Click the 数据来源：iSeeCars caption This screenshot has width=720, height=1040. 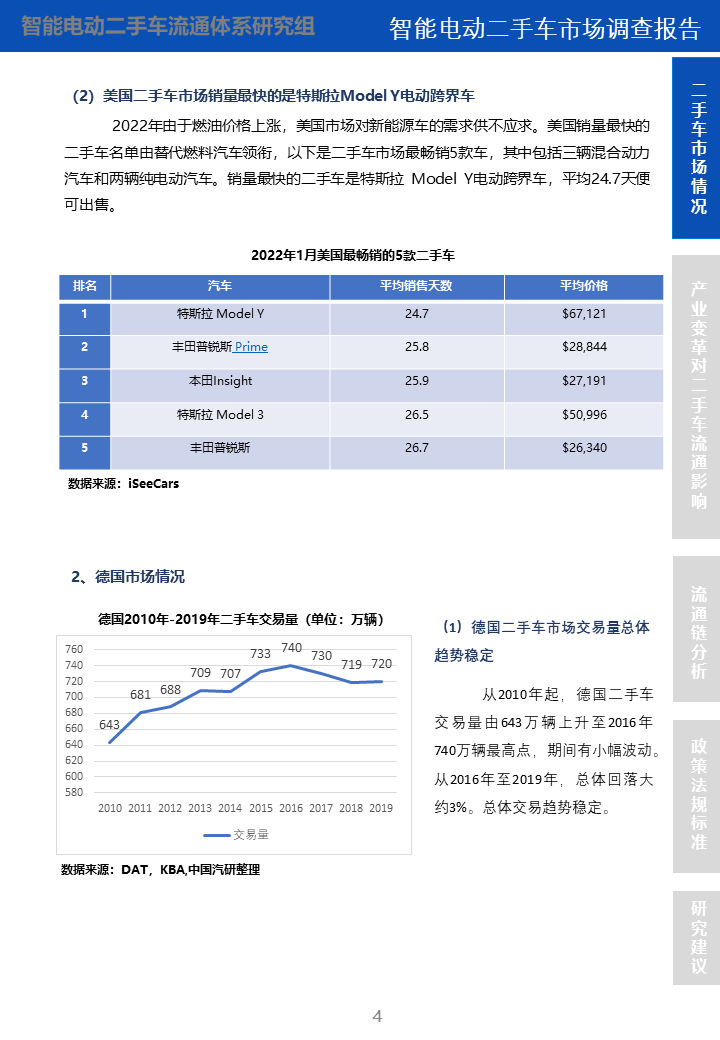point(123,484)
